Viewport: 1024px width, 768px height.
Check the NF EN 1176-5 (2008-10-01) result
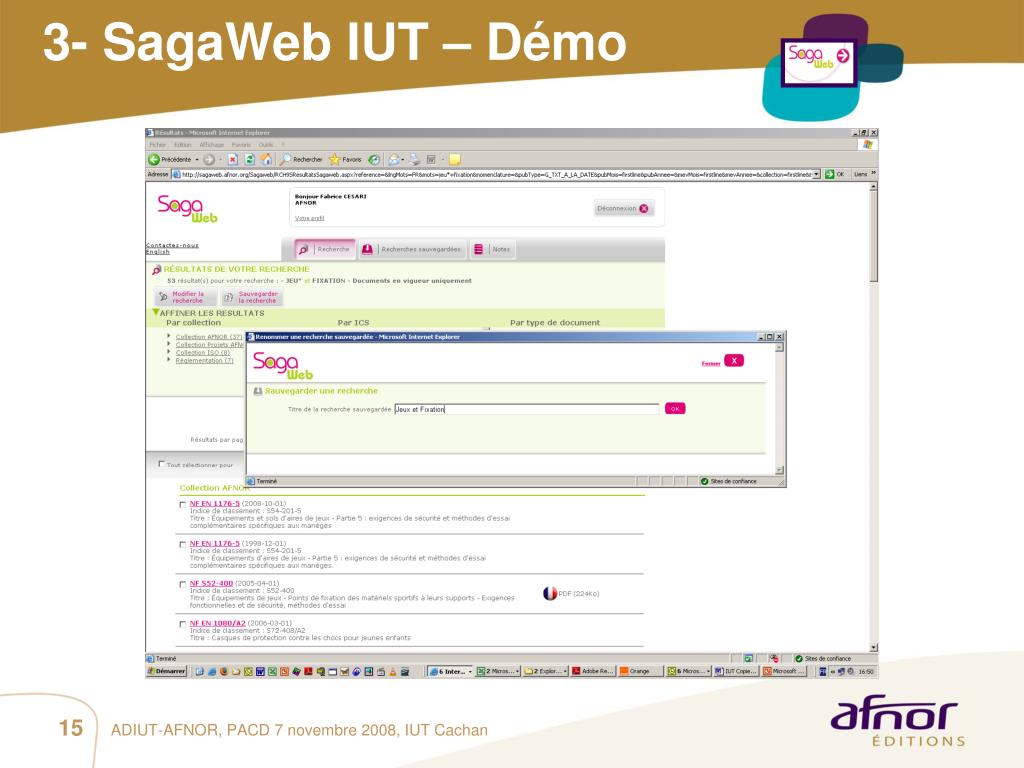pyautogui.click(x=182, y=505)
